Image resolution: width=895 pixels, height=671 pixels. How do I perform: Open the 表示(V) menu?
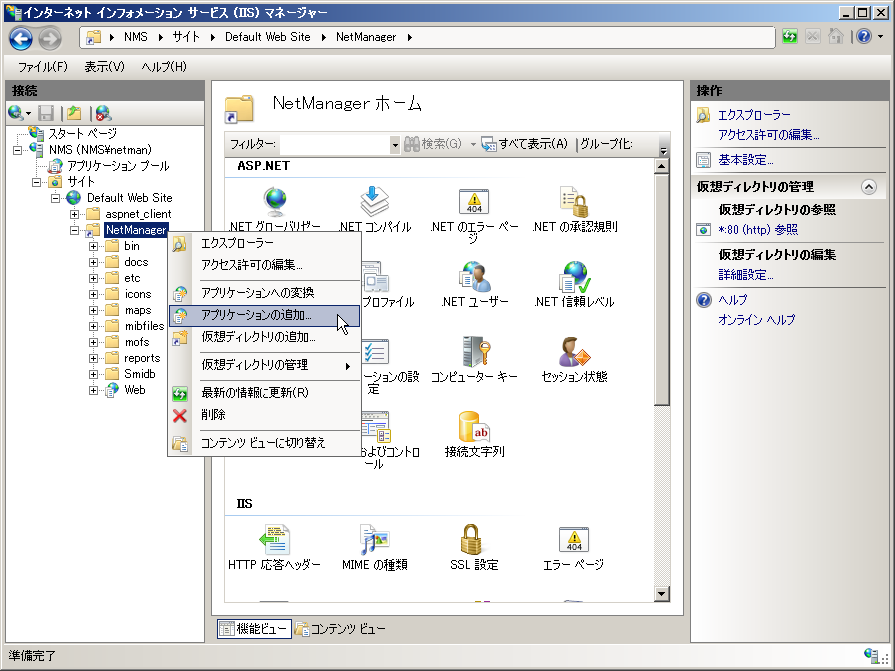coord(104,67)
